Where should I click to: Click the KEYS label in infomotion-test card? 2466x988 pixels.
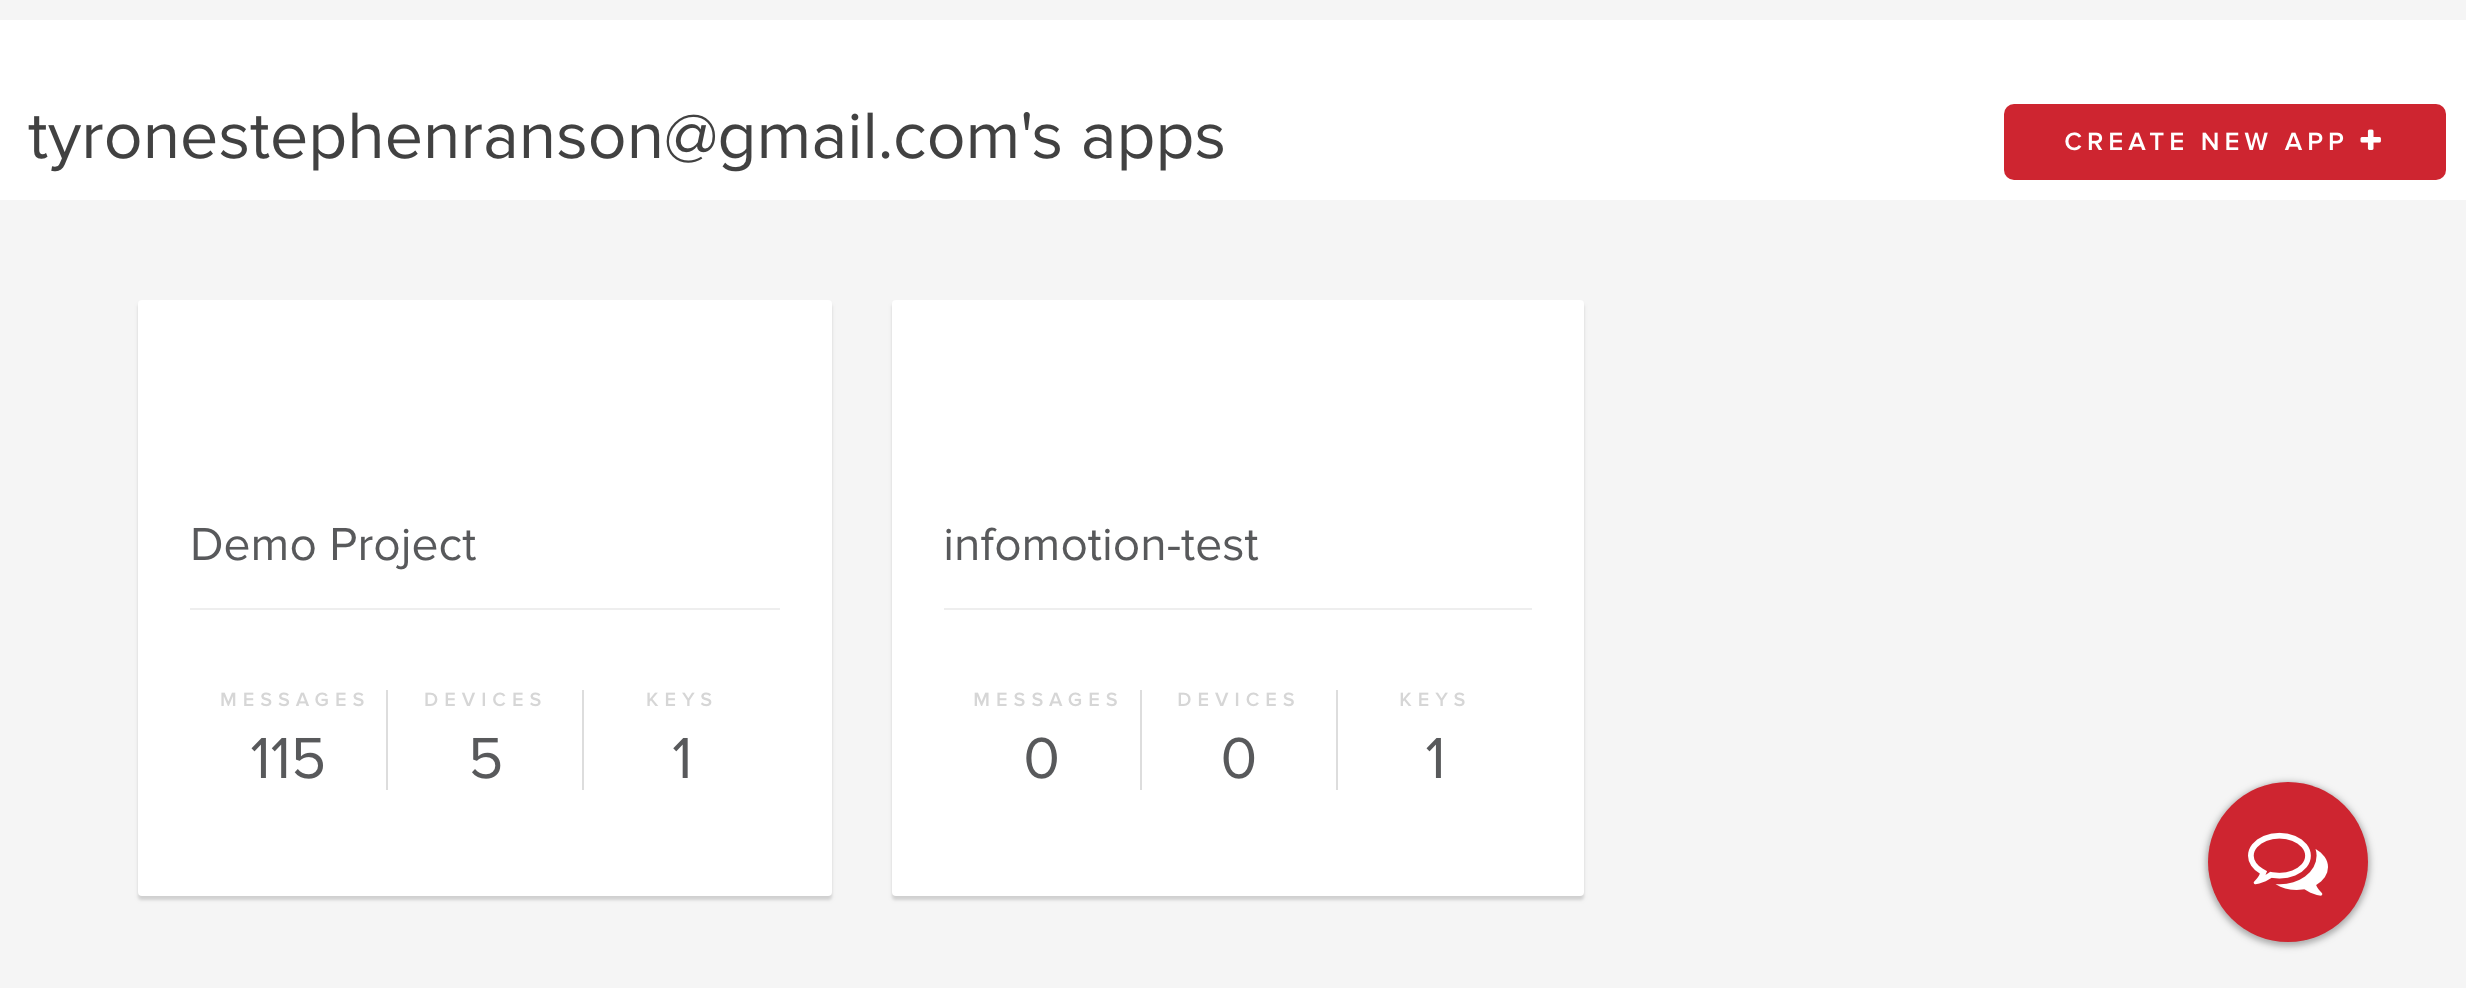coord(1434,700)
